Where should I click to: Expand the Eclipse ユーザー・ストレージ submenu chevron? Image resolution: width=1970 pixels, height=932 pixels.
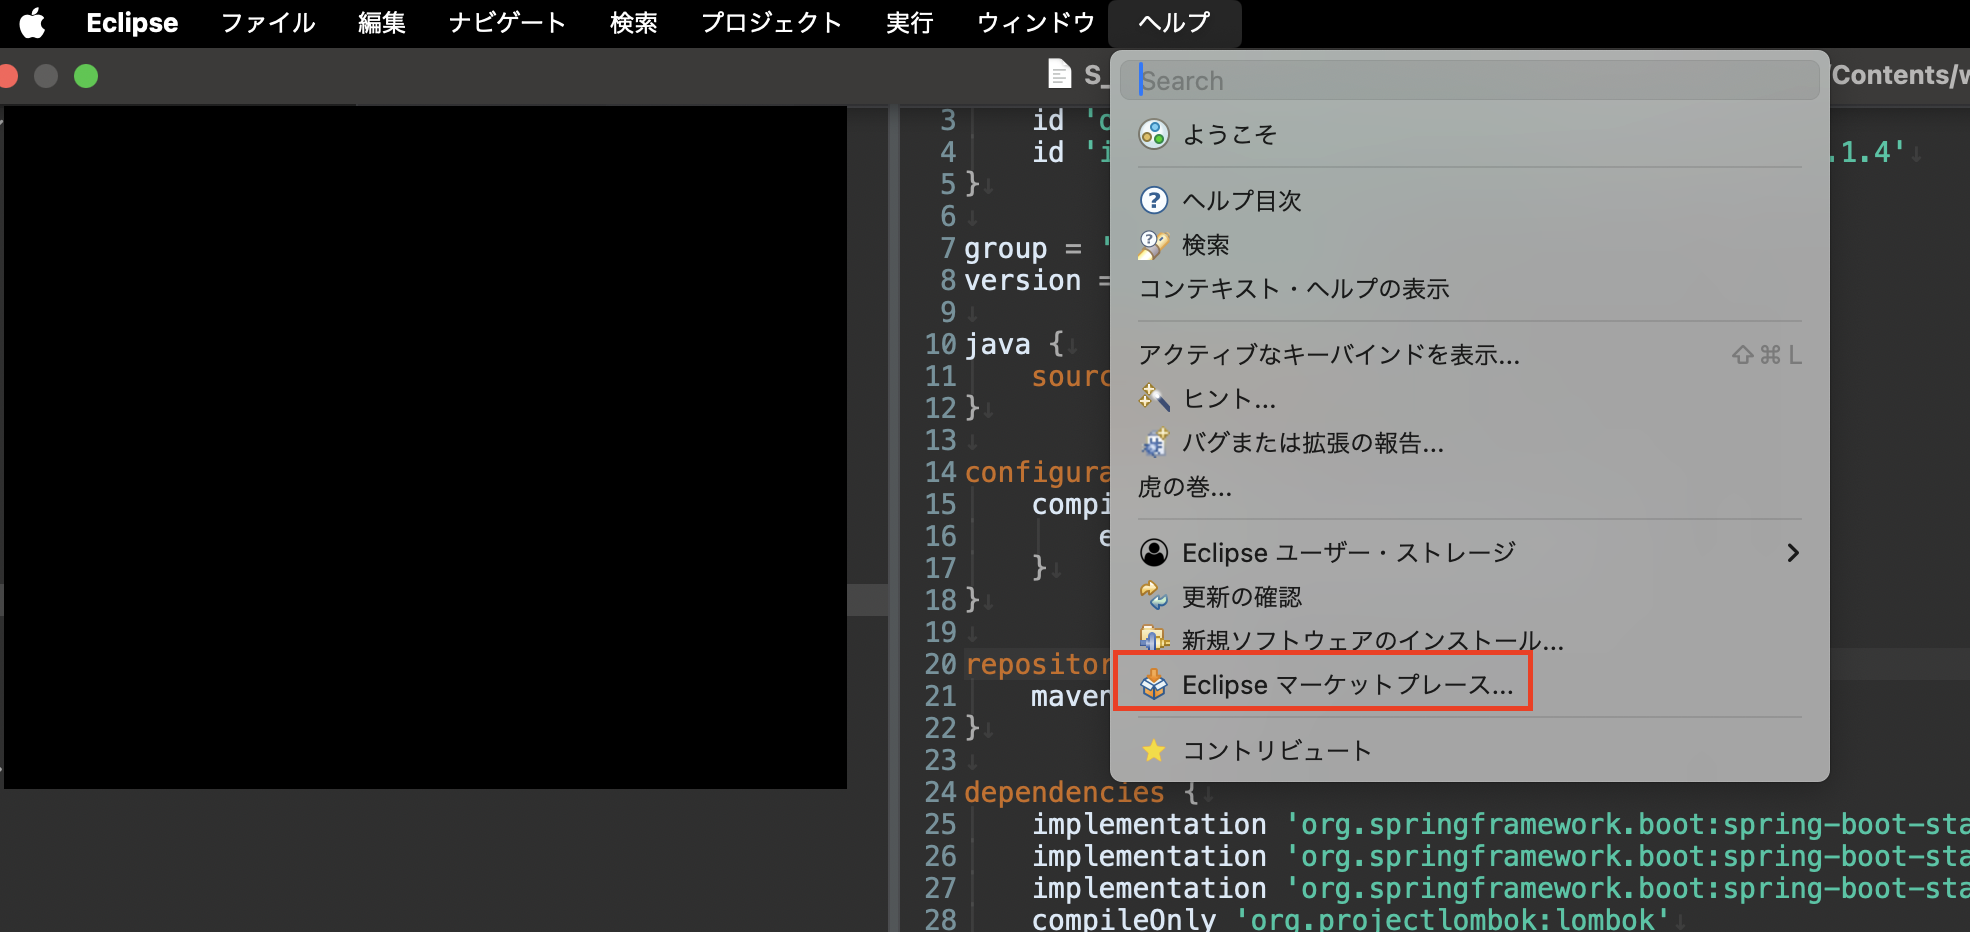pos(1793,552)
